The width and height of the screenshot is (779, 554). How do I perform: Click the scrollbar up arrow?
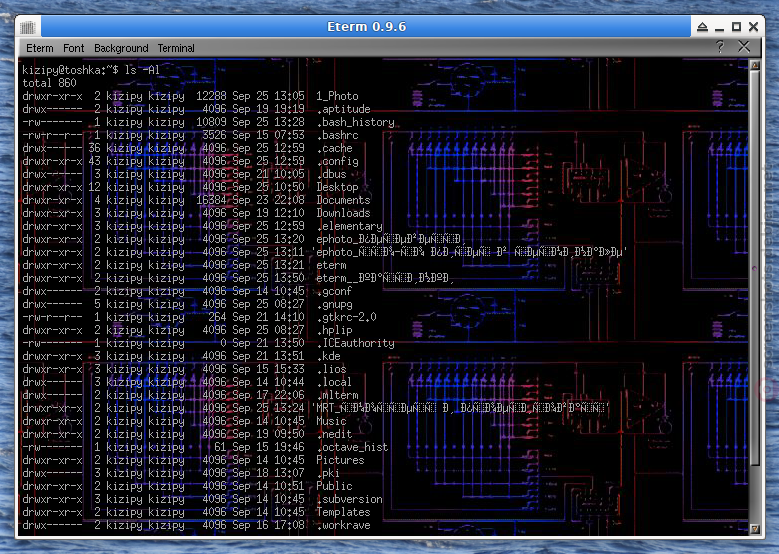tap(755, 65)
